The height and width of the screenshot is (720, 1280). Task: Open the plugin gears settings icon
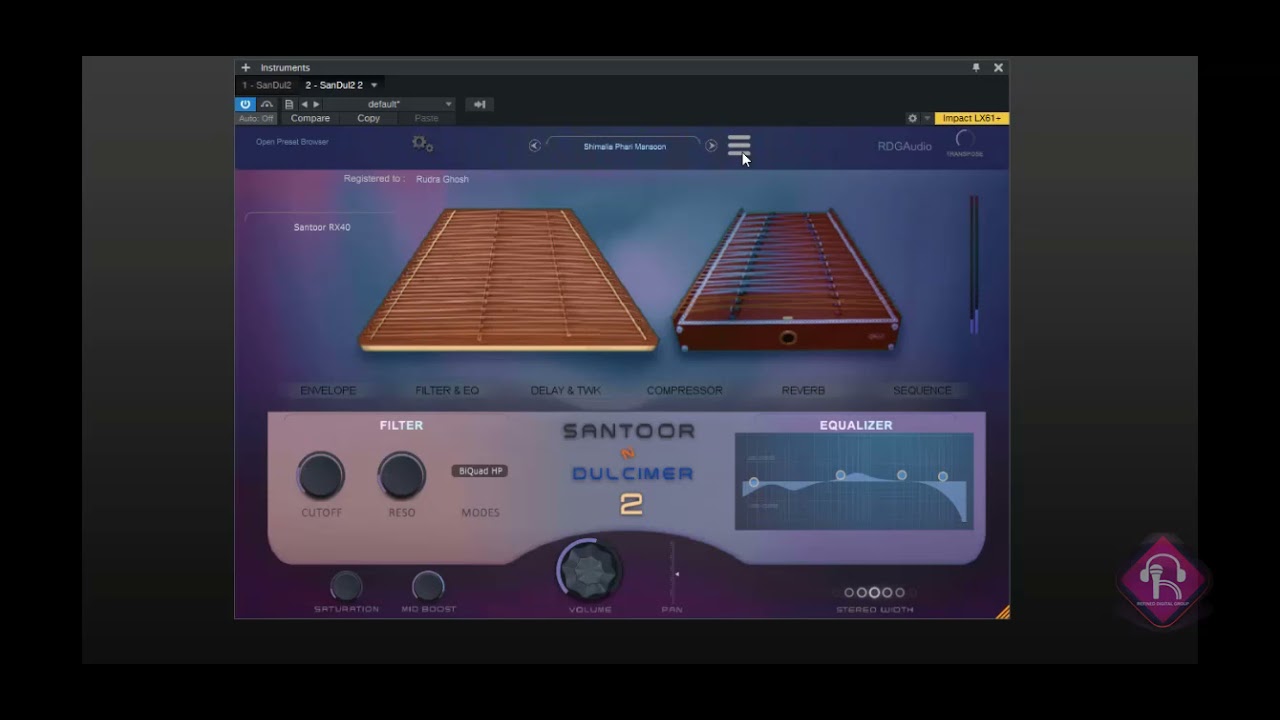(422, 144)
